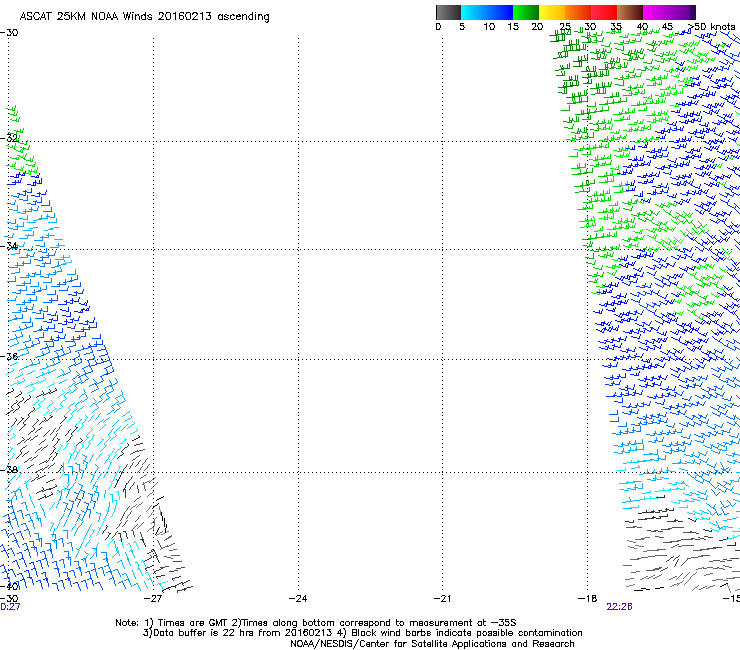Click the '-21' longitude axis label

(x=442, y=599)
